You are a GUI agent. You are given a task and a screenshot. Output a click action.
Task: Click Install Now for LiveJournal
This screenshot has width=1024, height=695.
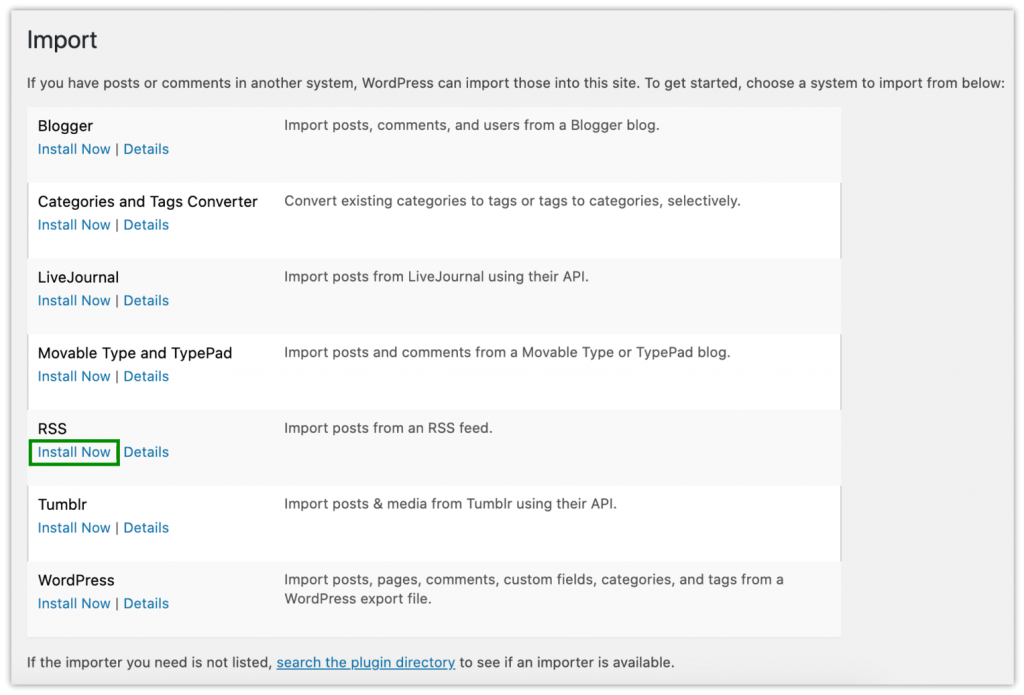(74, 300)
